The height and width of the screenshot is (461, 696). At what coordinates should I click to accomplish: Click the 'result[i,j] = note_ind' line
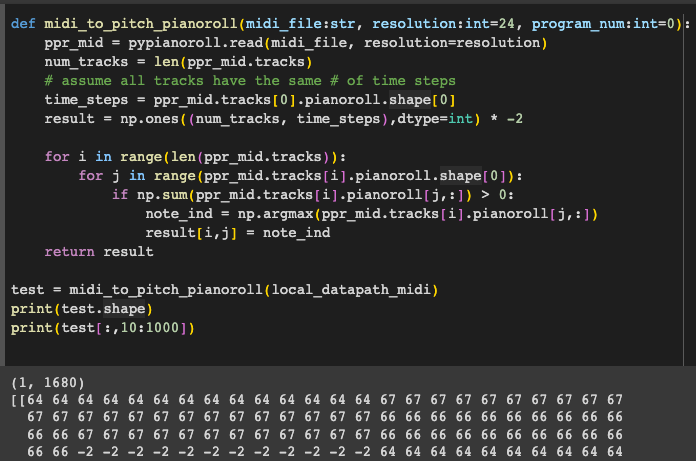pos(237,233)
